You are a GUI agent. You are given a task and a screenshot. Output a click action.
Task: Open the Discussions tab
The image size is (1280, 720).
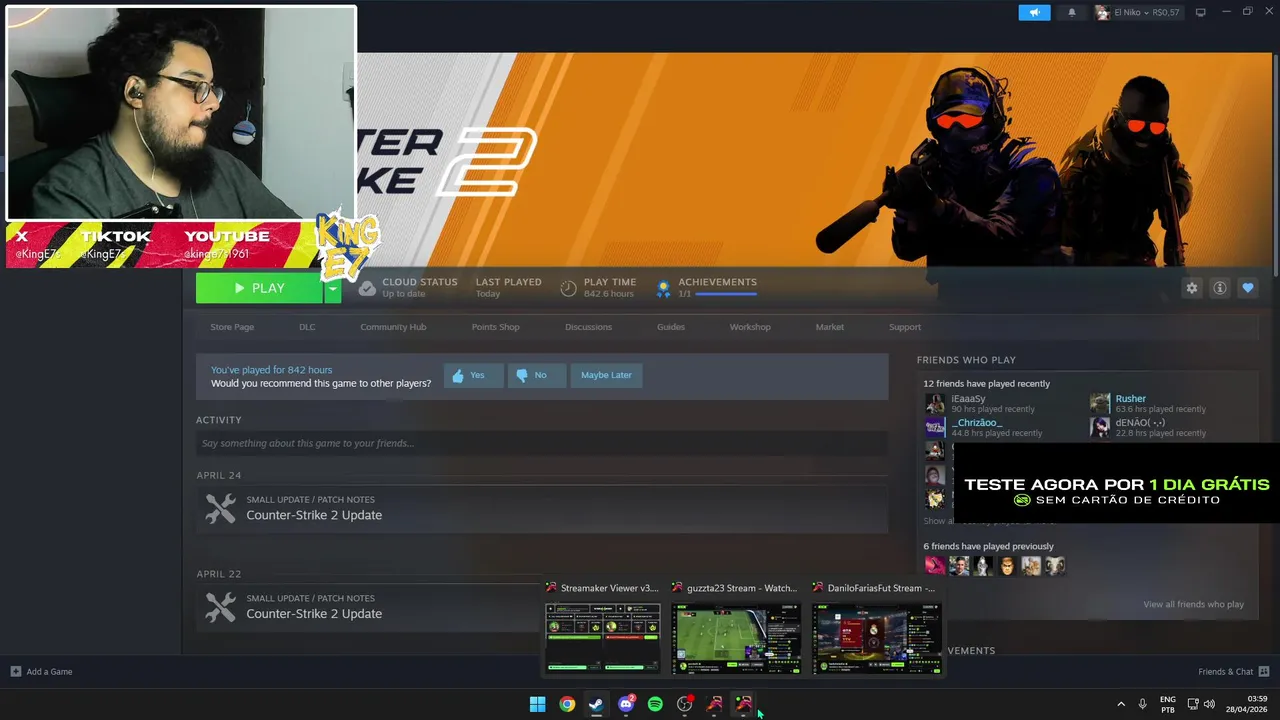click(588, 327)
